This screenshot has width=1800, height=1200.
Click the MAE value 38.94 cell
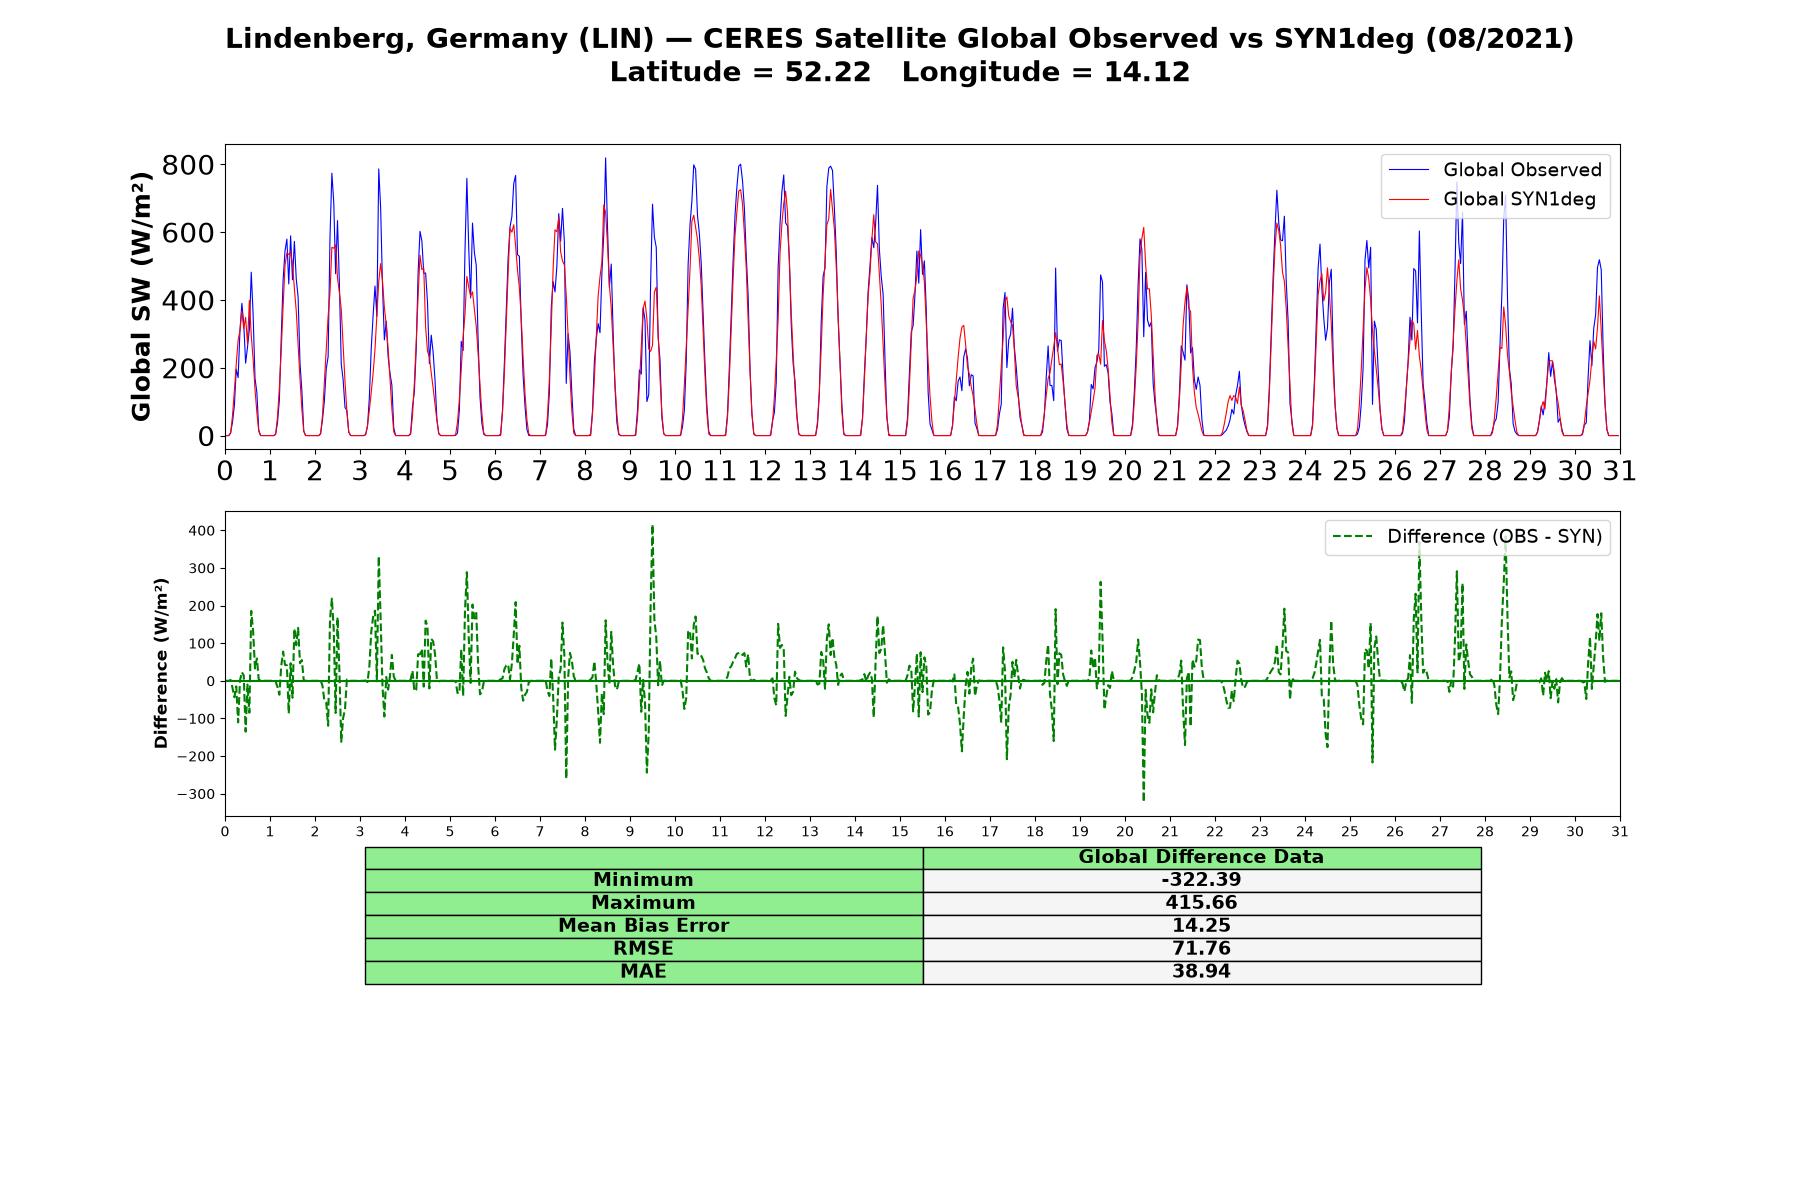(x=1201, y=972)
